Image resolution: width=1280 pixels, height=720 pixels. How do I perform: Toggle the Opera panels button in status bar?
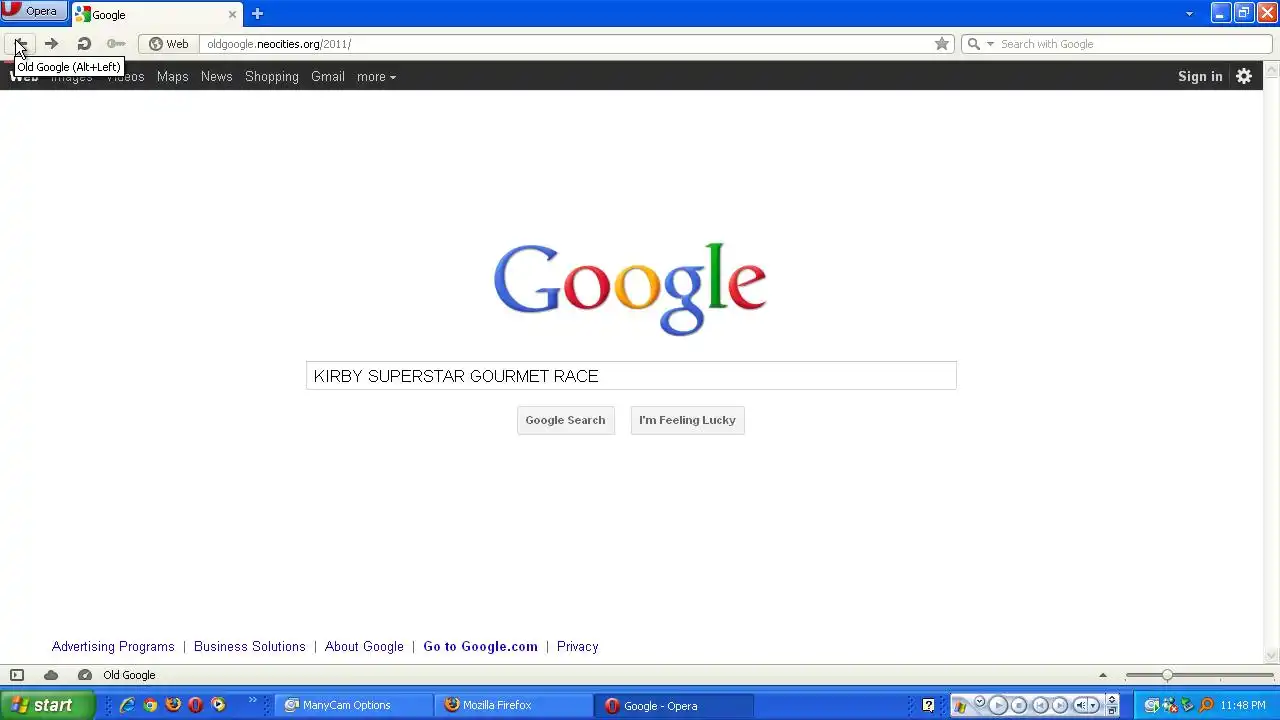(17, 675)
